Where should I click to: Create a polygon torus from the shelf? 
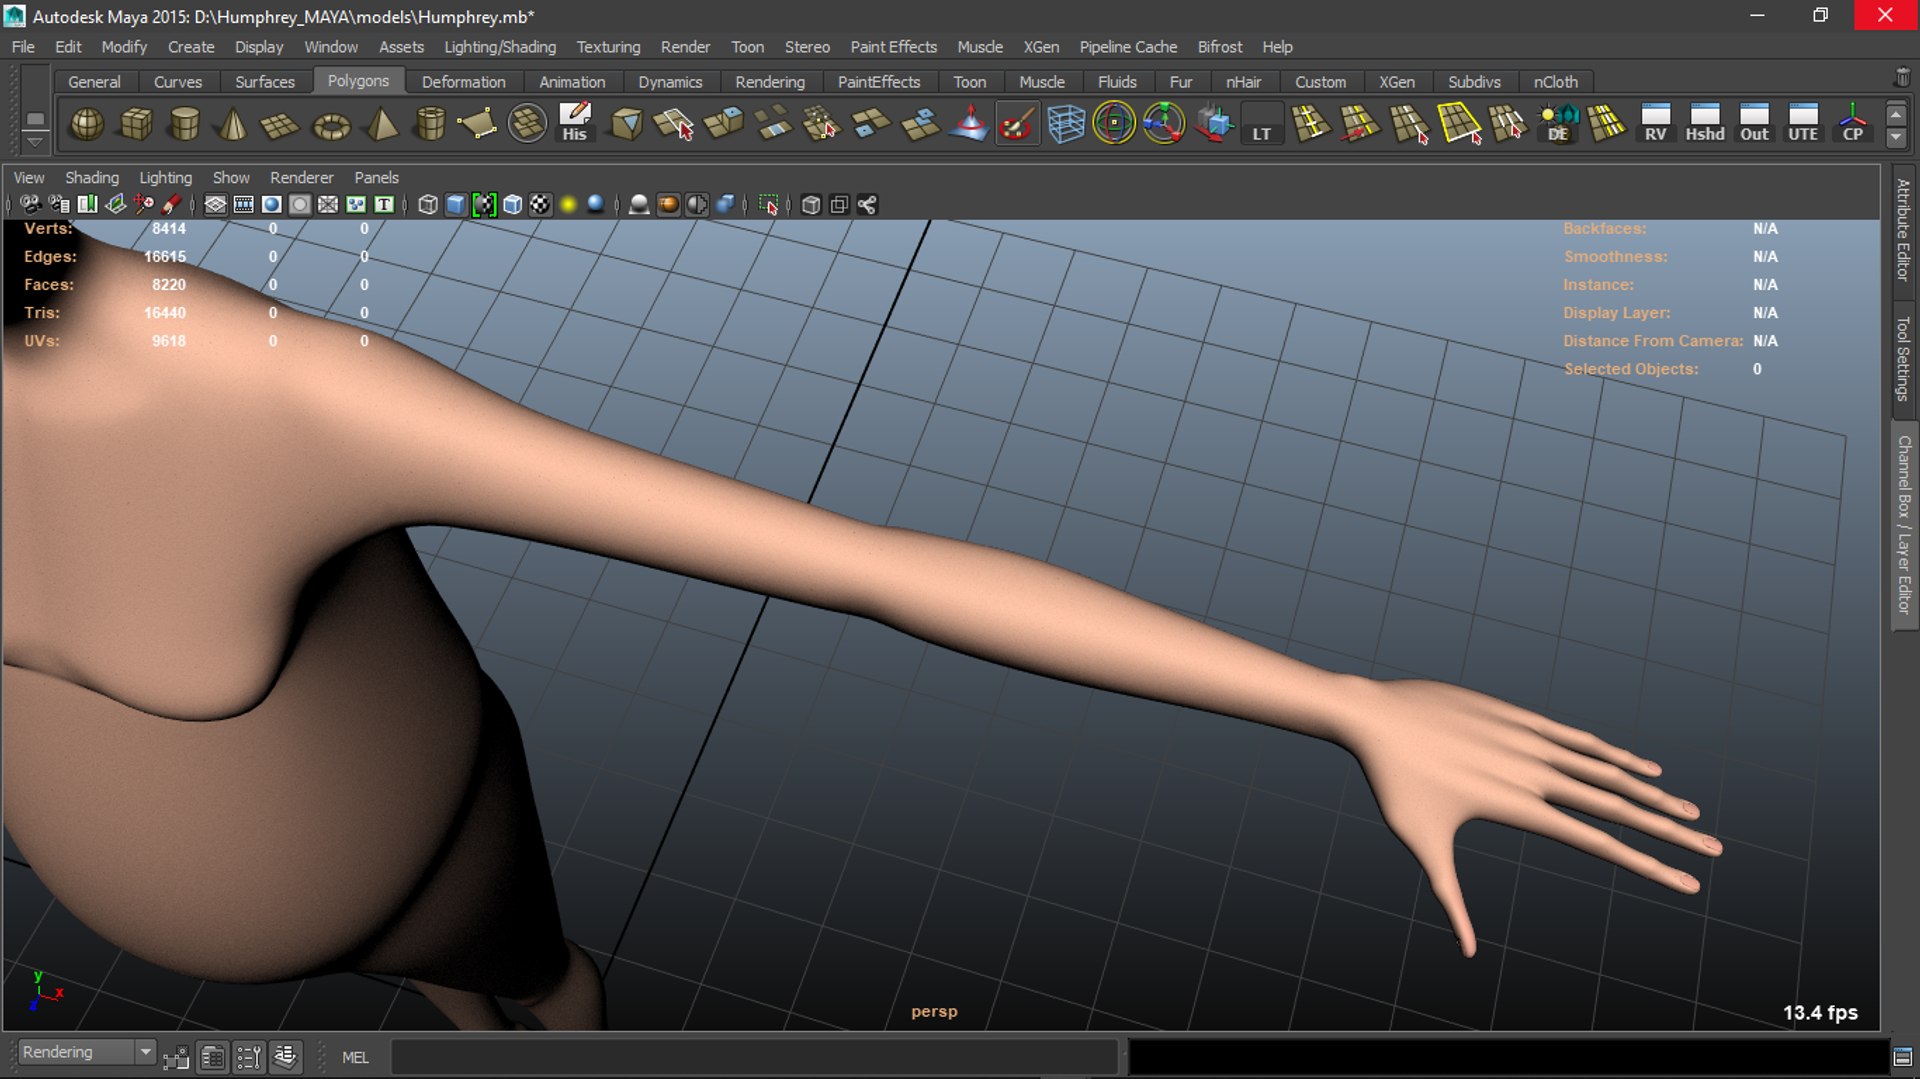(x=331, y=124)
